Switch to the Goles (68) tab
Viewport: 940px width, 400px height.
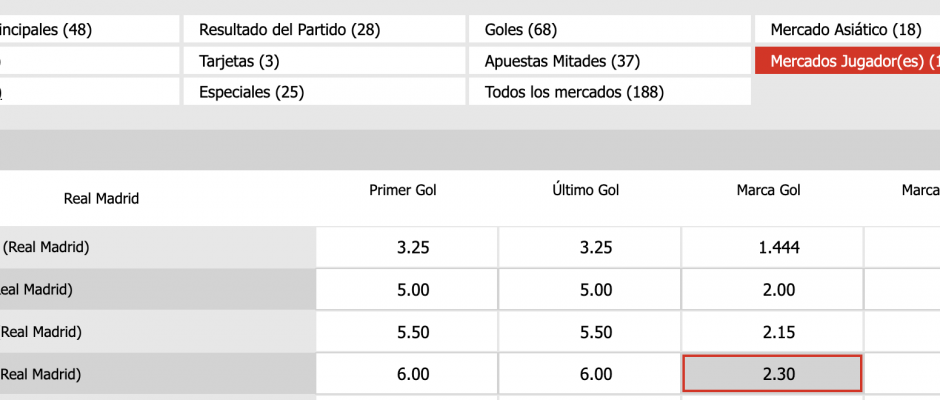point(609,30)
